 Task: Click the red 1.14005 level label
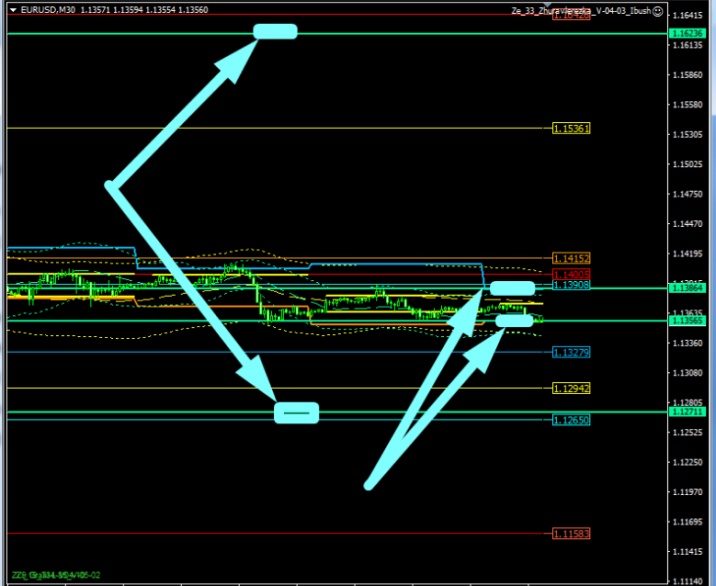coord(571,273)
